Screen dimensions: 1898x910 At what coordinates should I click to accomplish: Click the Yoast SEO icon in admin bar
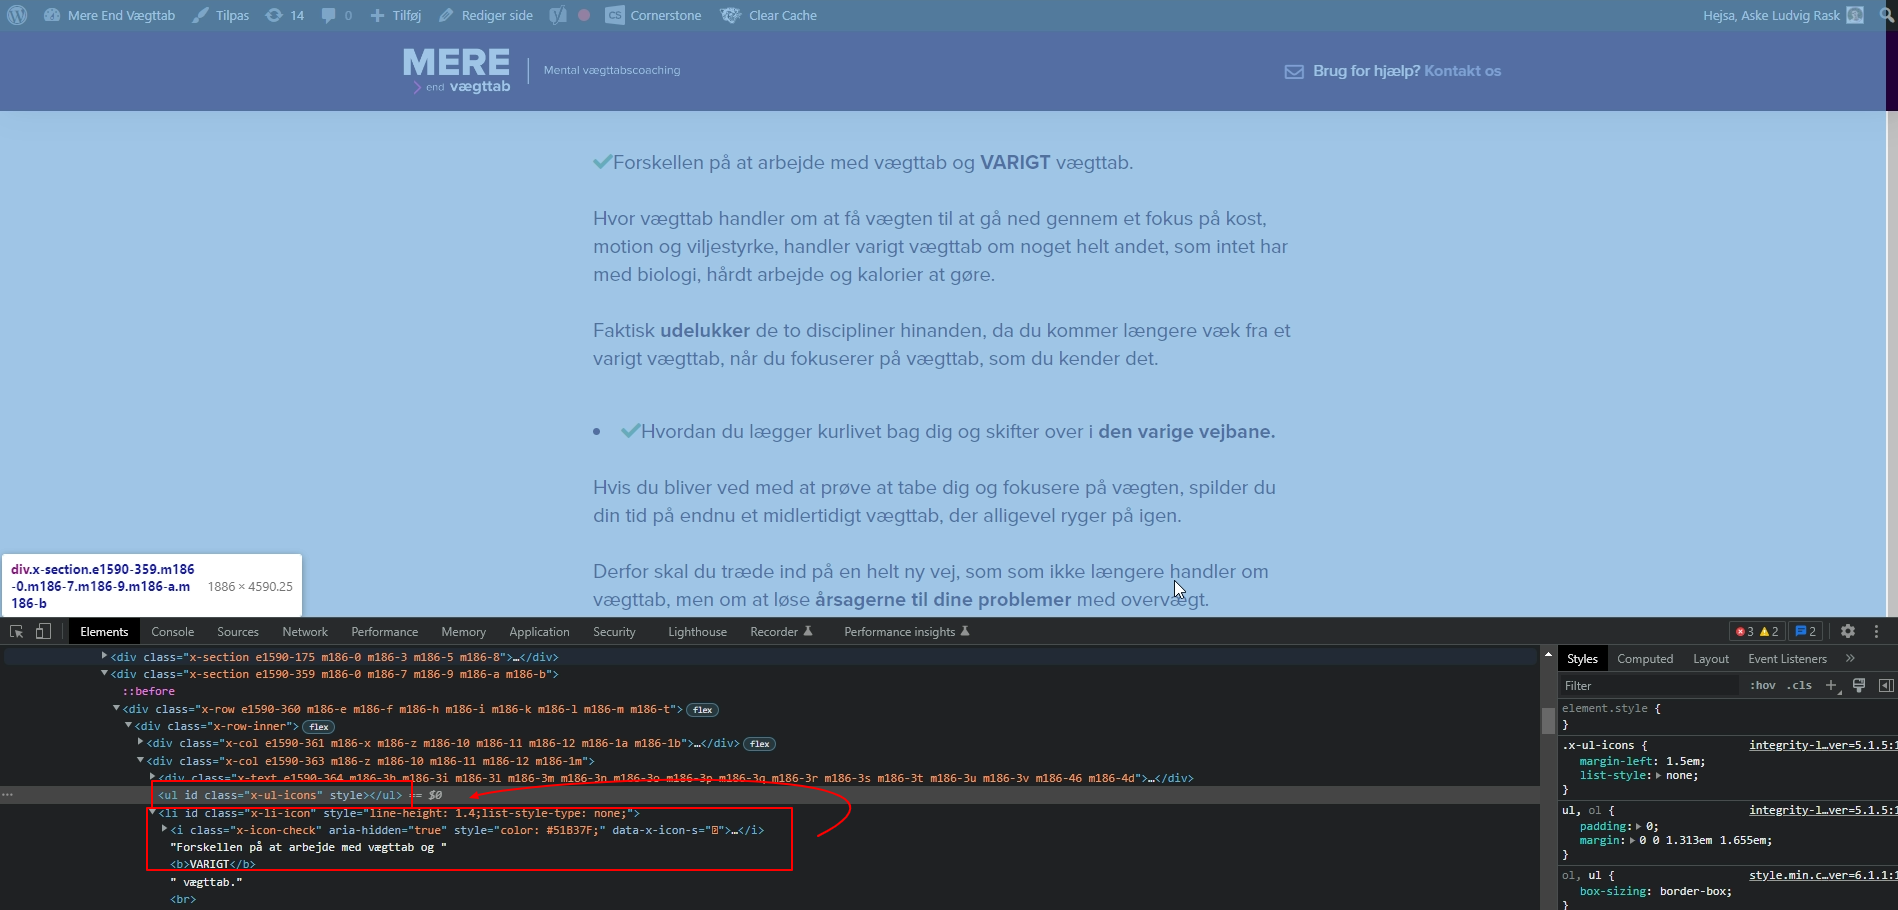pyautogui.click(x=558, y=15)
